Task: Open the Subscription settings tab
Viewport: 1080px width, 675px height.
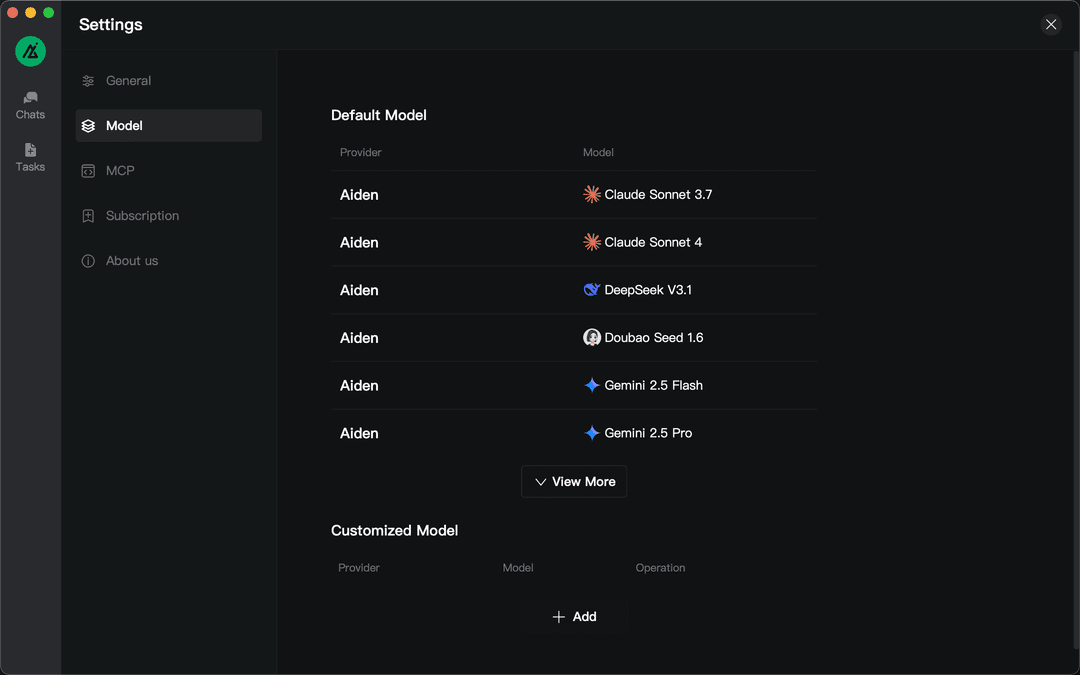Action: click(142, 216)
